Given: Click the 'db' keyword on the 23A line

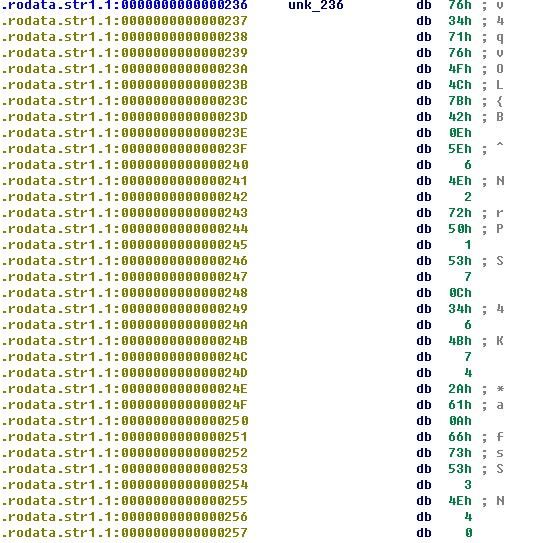Looking at the screenshot, I should coord(424,69).
